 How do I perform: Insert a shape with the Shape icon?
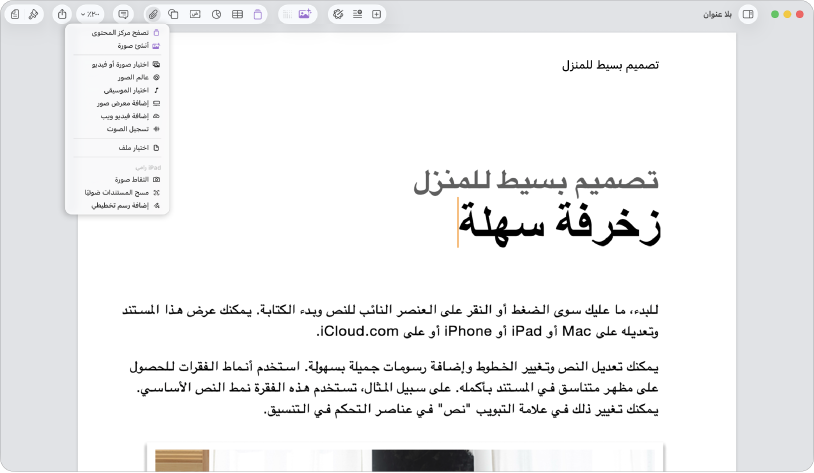(x=173, y=15)
